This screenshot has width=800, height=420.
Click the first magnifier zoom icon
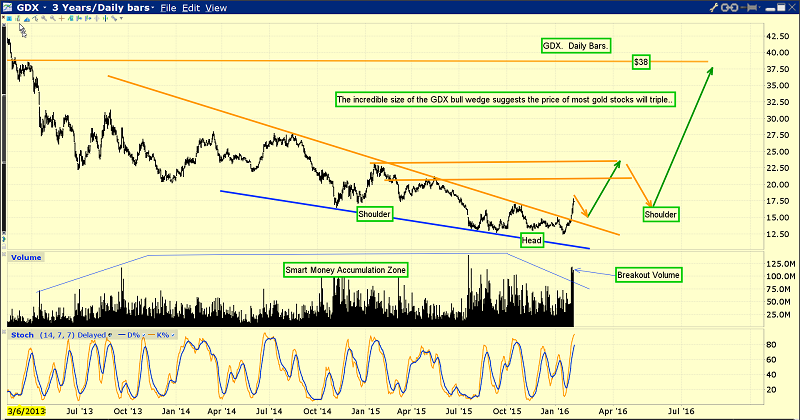coord(44,19)
